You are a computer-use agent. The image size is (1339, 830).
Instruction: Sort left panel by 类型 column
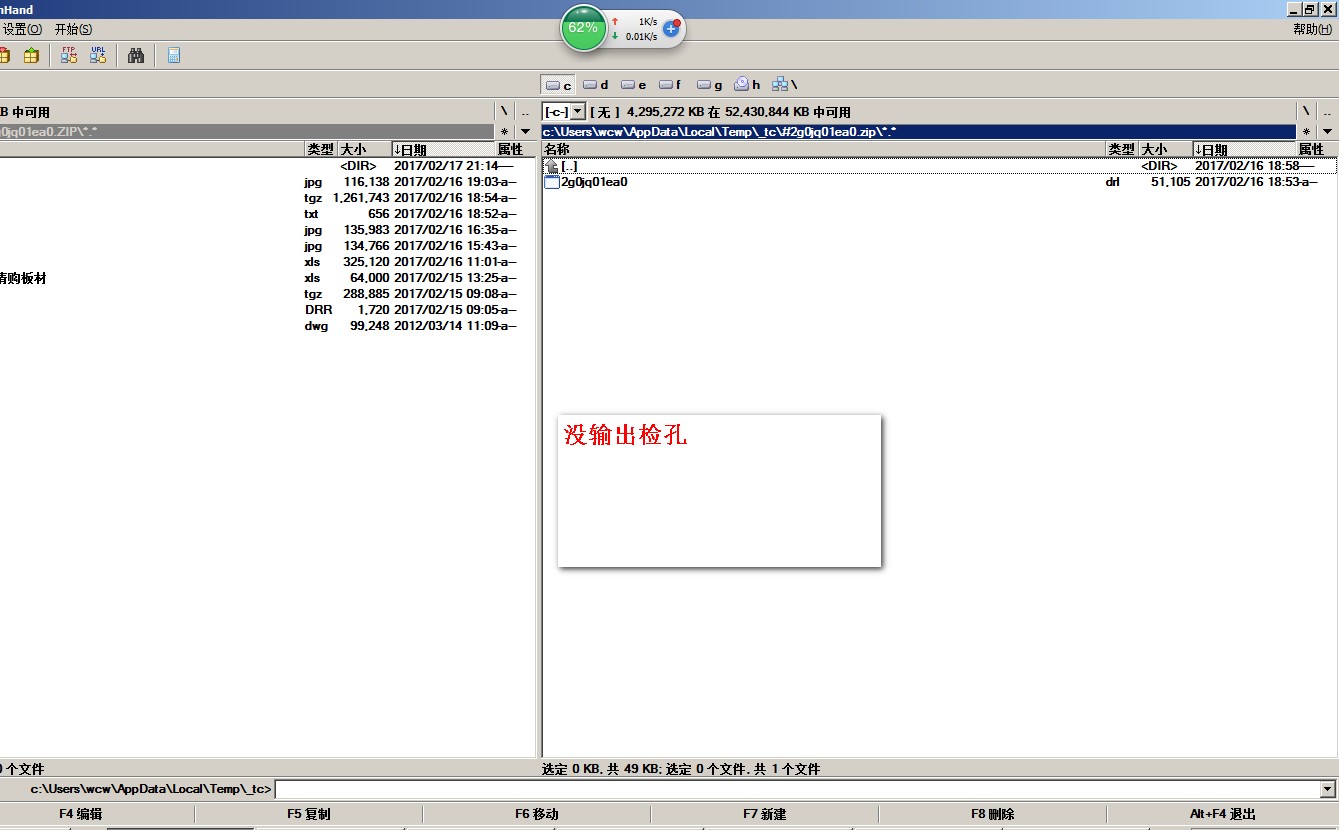tap(320, 149)
